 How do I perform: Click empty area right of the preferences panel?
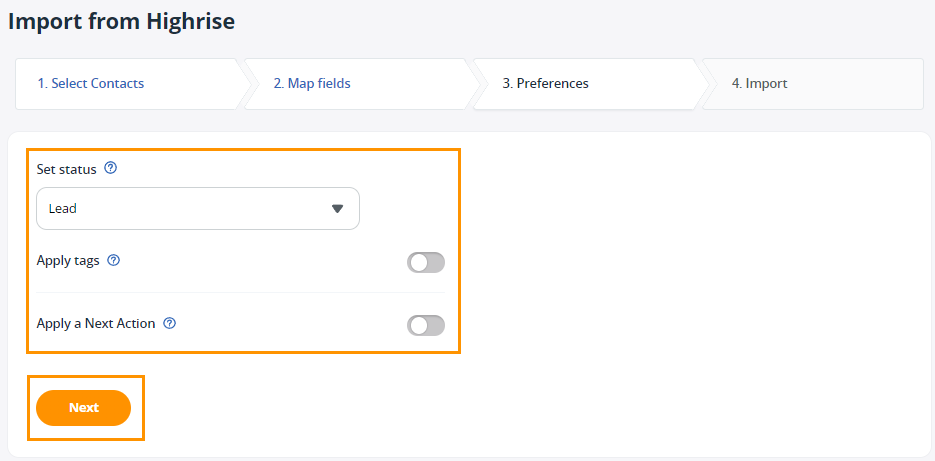coord(692,268)
